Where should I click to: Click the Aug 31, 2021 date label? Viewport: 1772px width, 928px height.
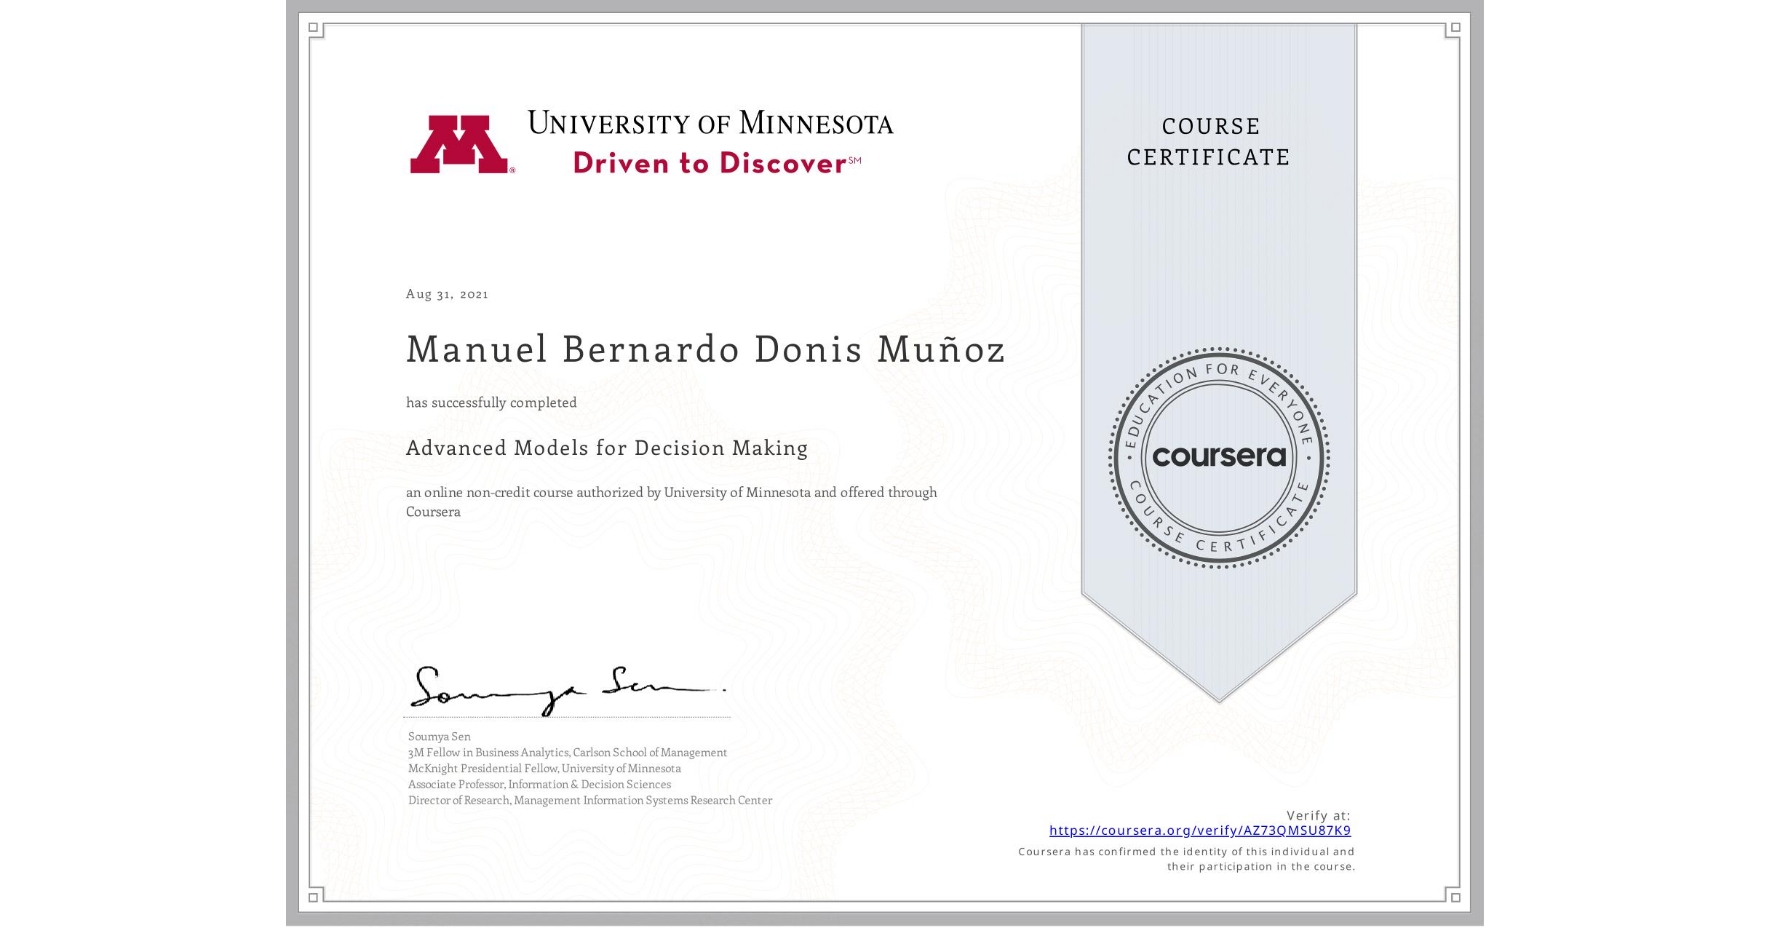[x=447, y=294]
